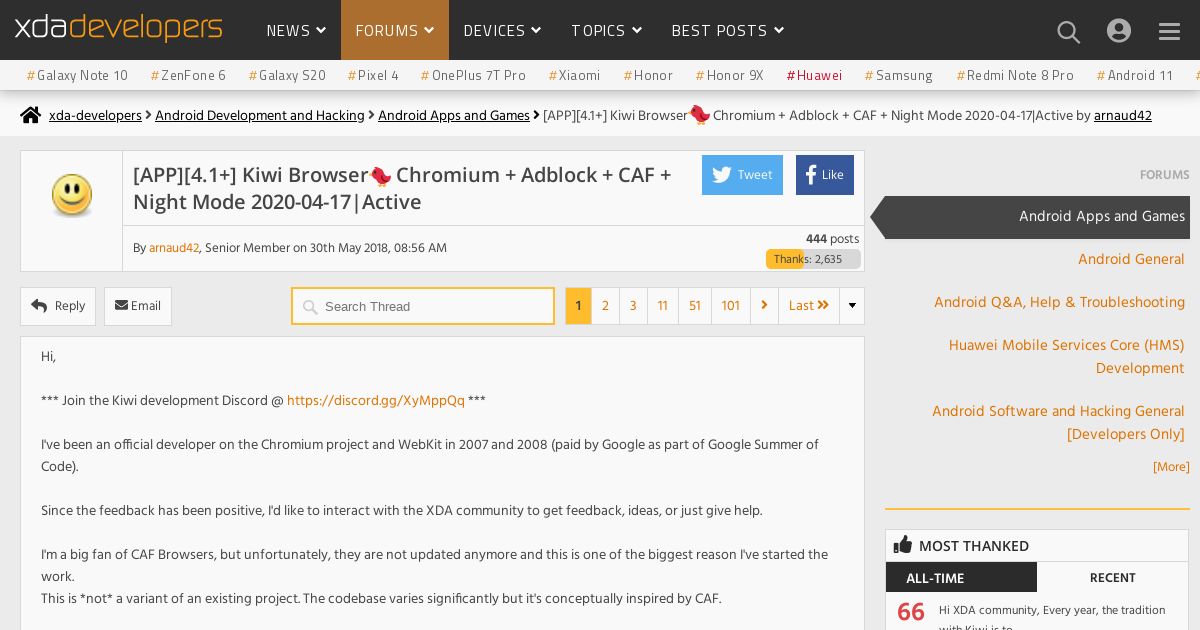Select the #Huawei tag

(814, 75)
